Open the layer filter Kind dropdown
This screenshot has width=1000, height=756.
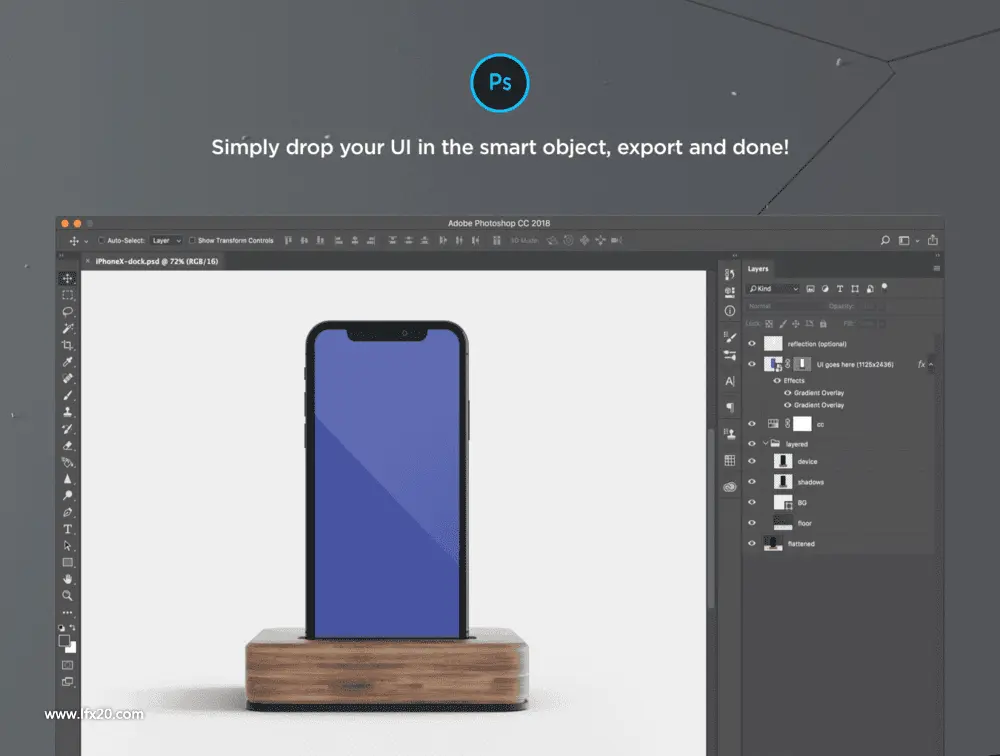(x=773, y=289)
